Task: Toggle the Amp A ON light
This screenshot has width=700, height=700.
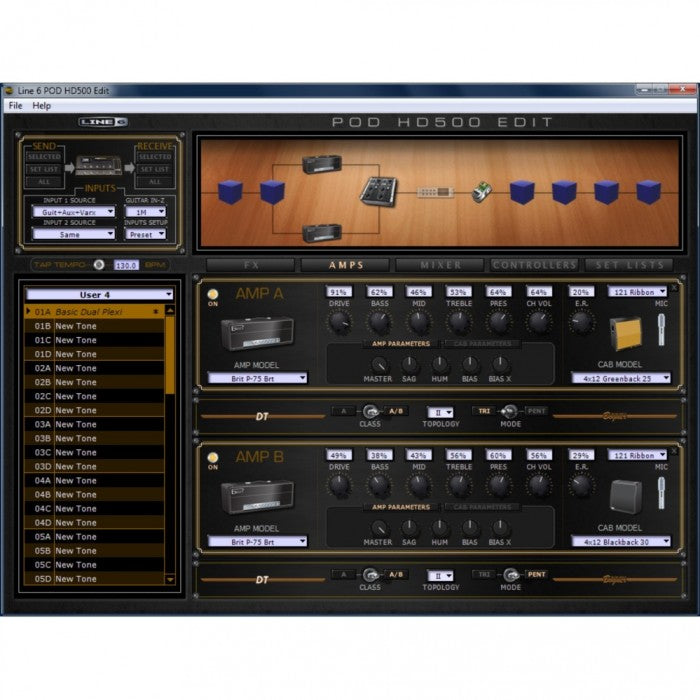Action: 213,294
